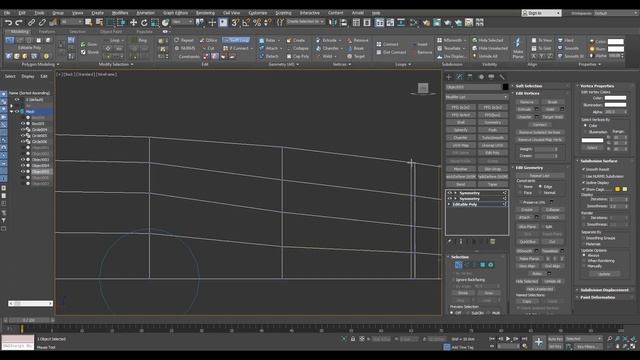Click the Select and Link icon
This screenshot has width=640, height=360.
tap(31, 22)
